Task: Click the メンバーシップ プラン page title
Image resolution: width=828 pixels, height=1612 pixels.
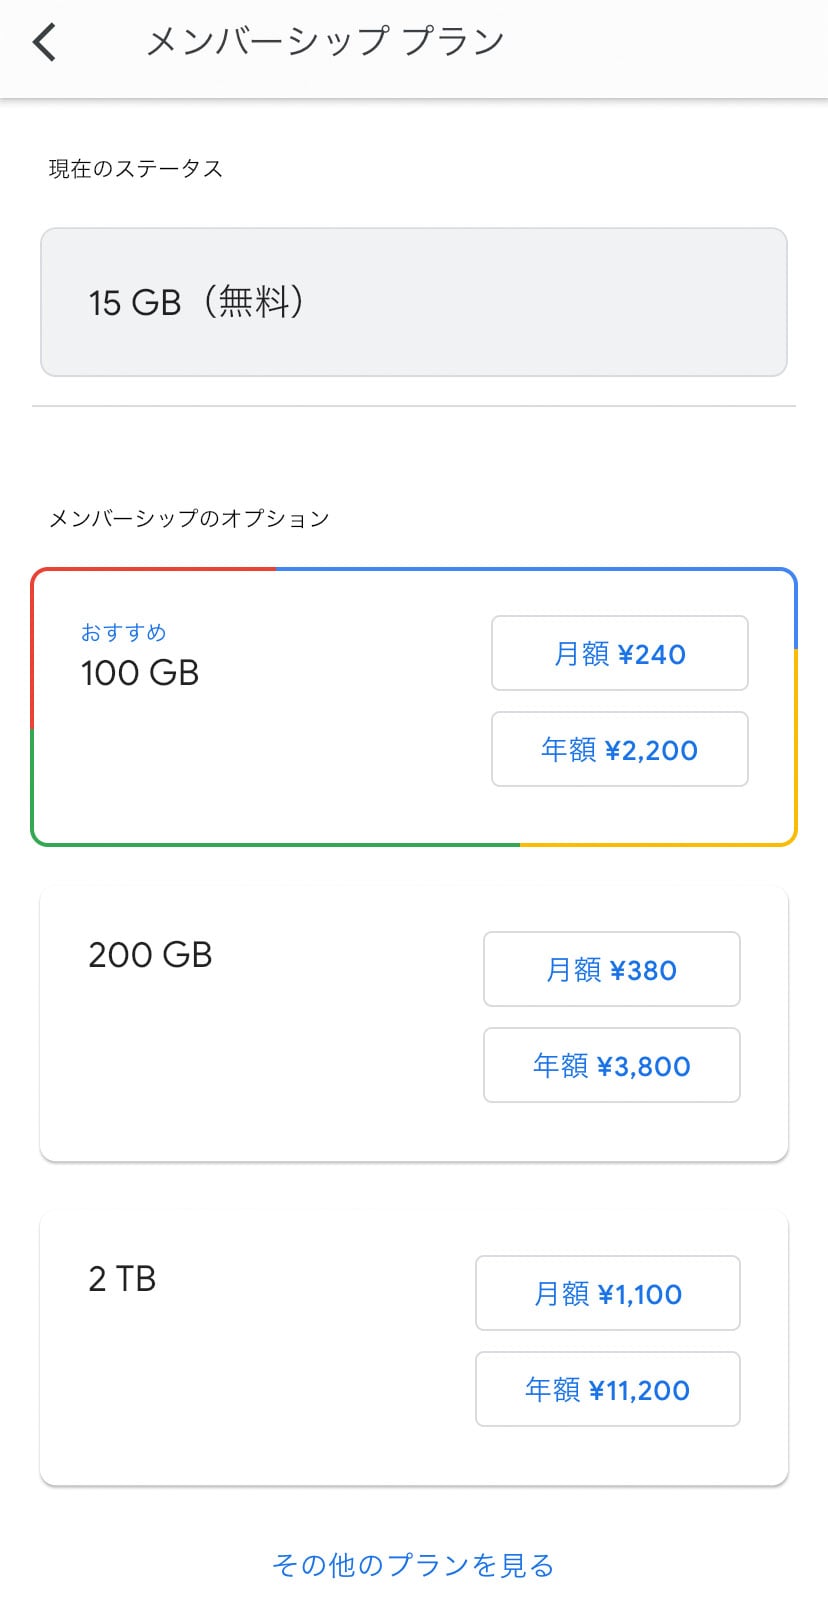Action: point(325,42)
